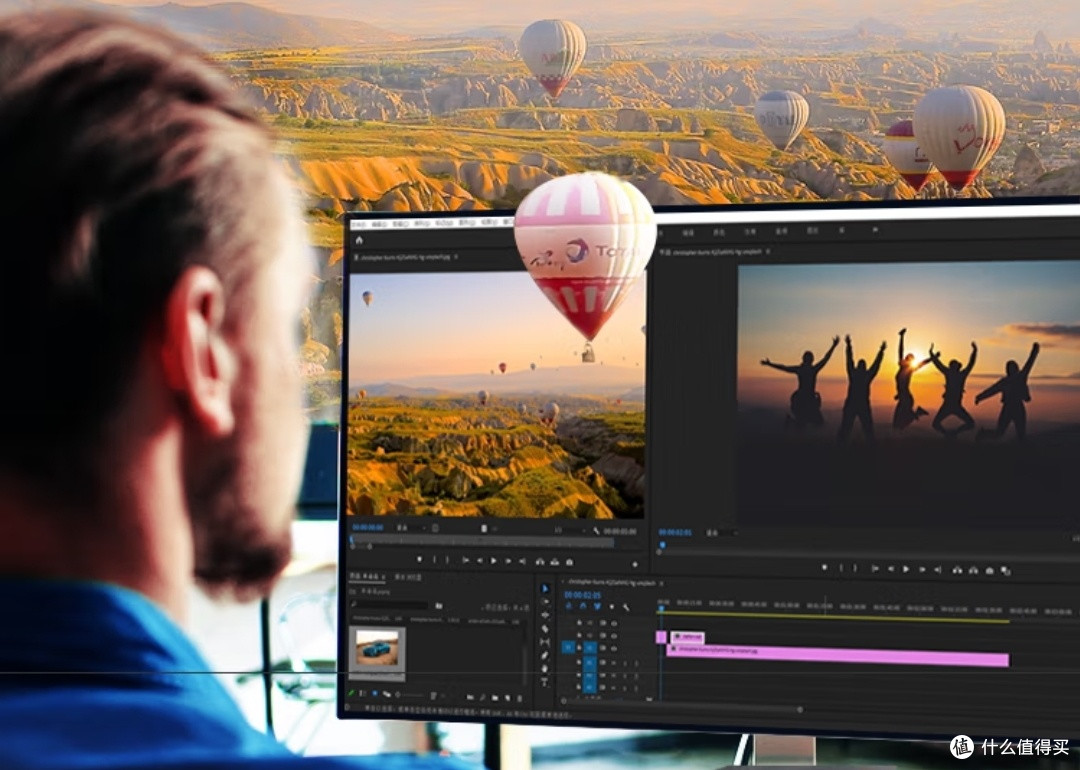1080x770 pixels.
Task: Select the Selection tool in Tools panel
Action: coord(545,589)
